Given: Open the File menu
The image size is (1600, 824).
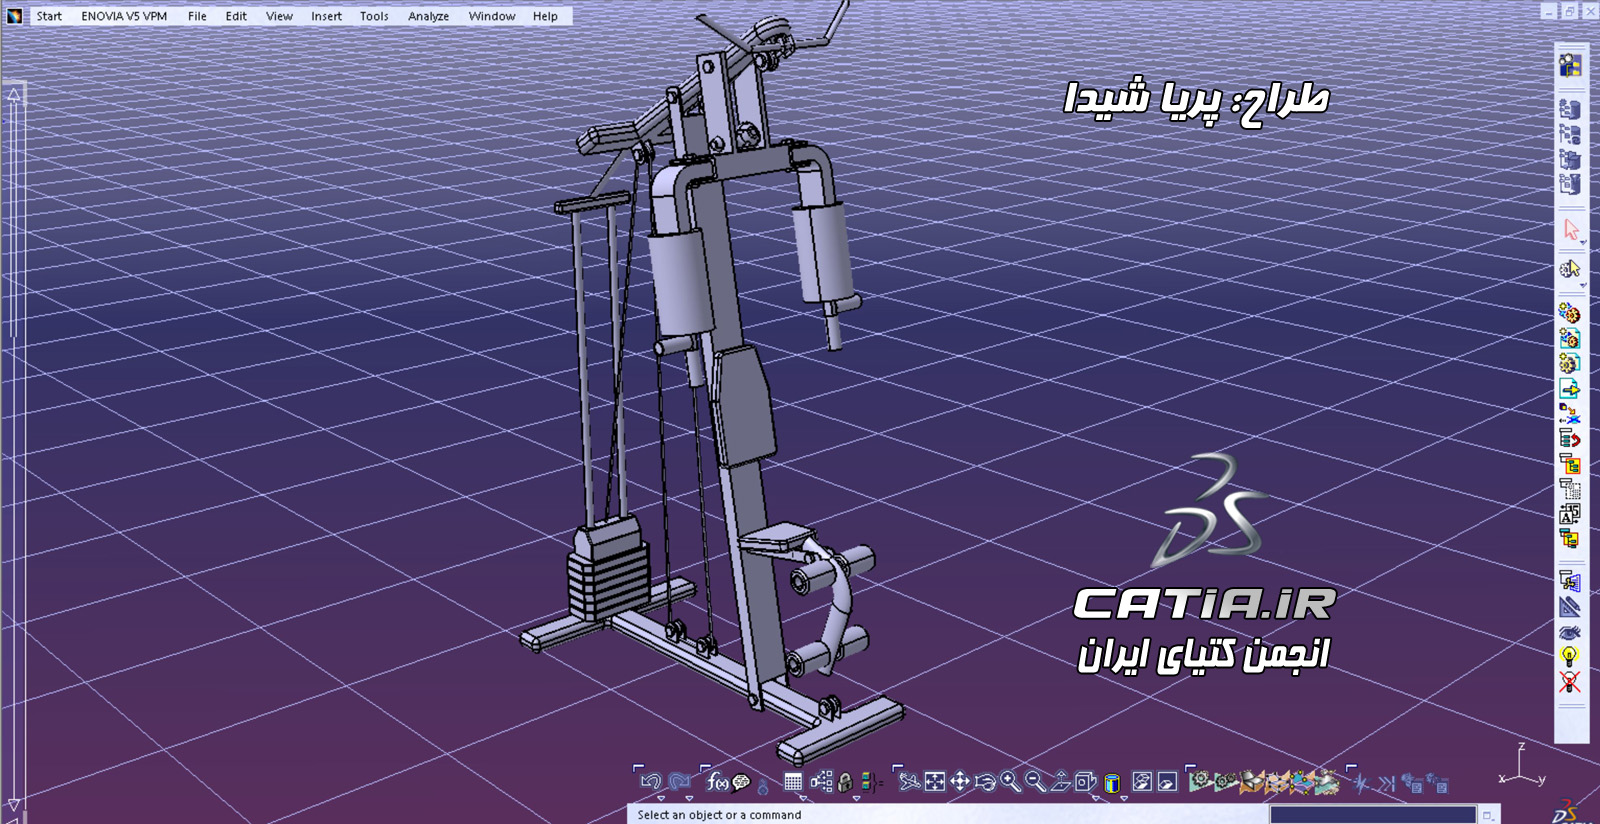Looking at the screenshot, I should click(x=197, y=16).
